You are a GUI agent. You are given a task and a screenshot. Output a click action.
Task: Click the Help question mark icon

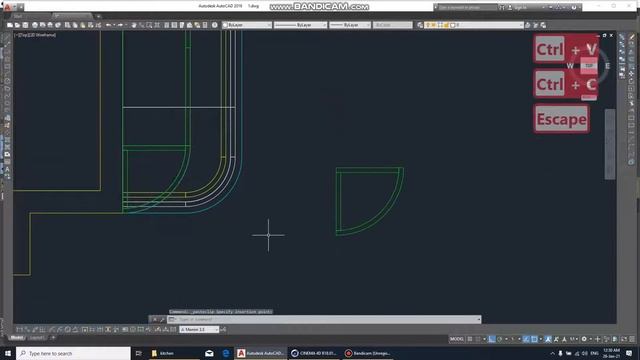[215, 25]
